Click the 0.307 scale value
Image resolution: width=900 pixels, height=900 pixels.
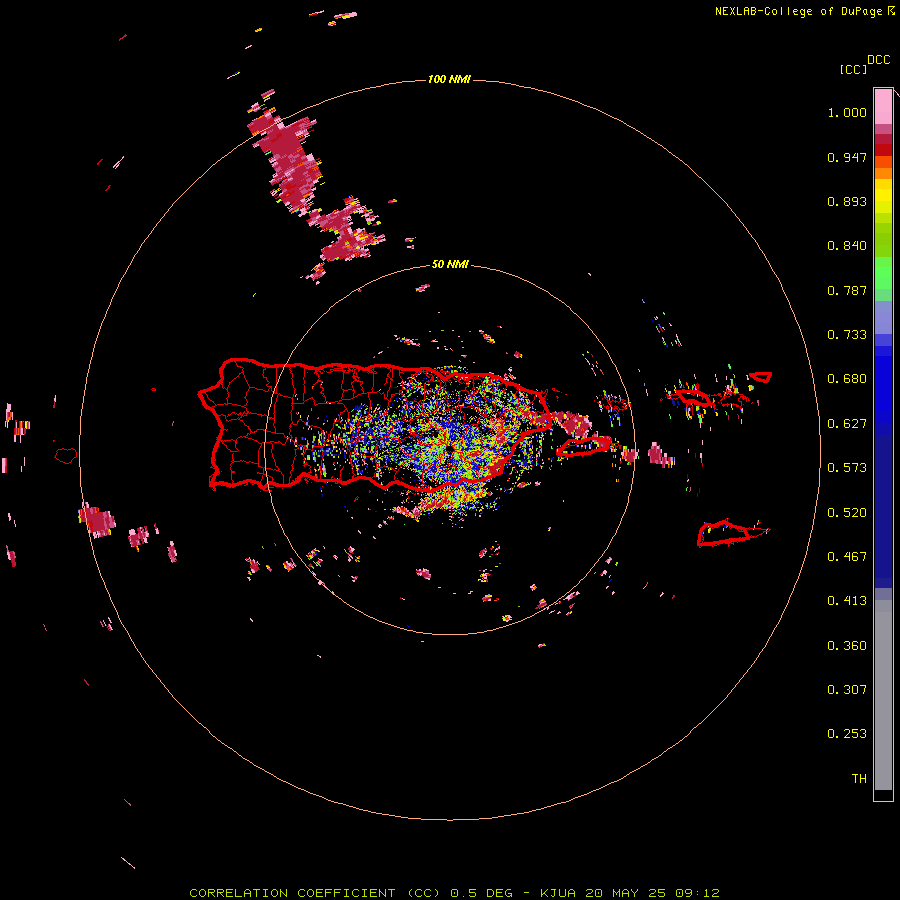click(847, 690)
